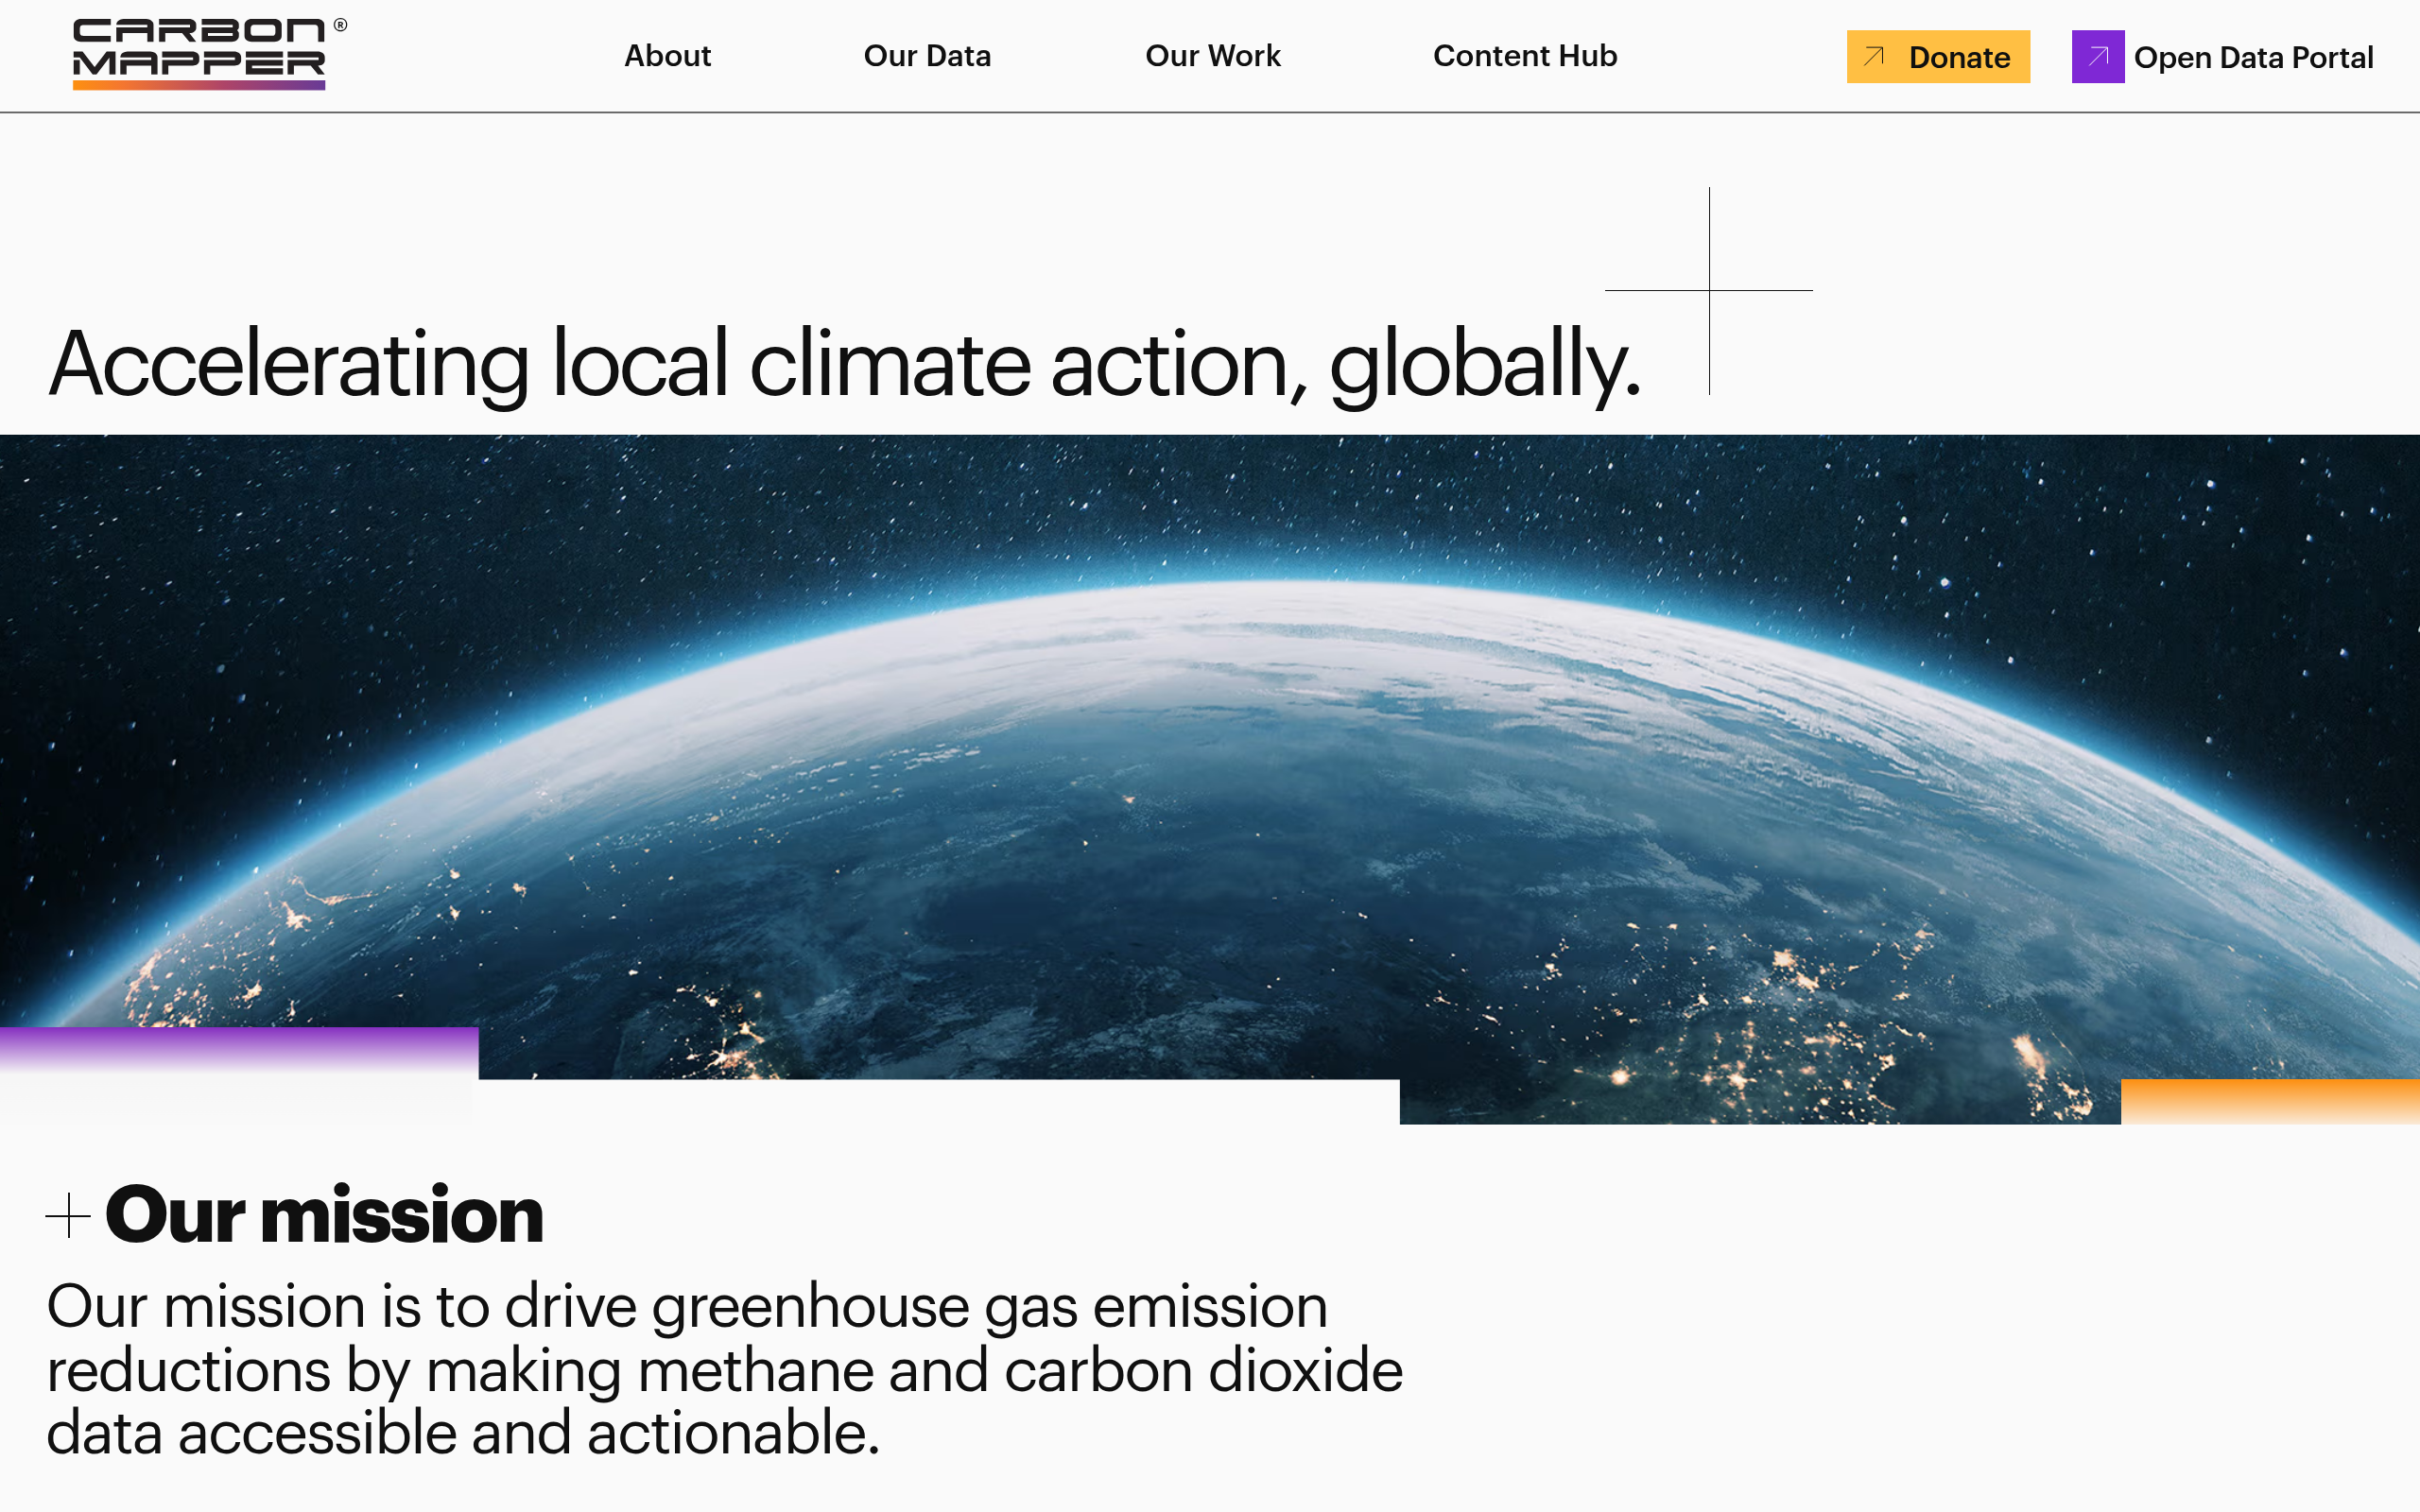
Task: Click the plus icon beside Our mission
Action: [x=68, y=1216]
